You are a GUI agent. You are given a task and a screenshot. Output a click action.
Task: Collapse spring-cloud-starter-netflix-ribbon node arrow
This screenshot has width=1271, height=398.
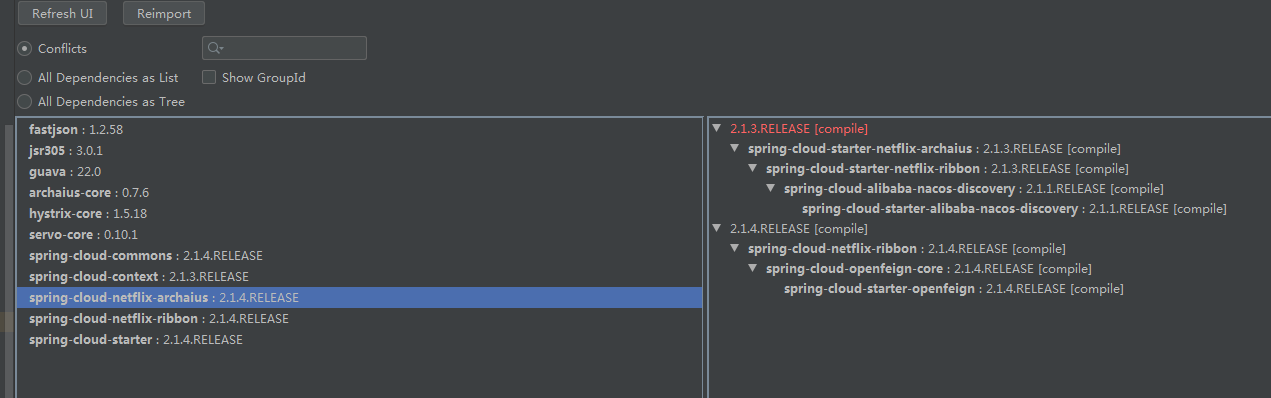753,168
